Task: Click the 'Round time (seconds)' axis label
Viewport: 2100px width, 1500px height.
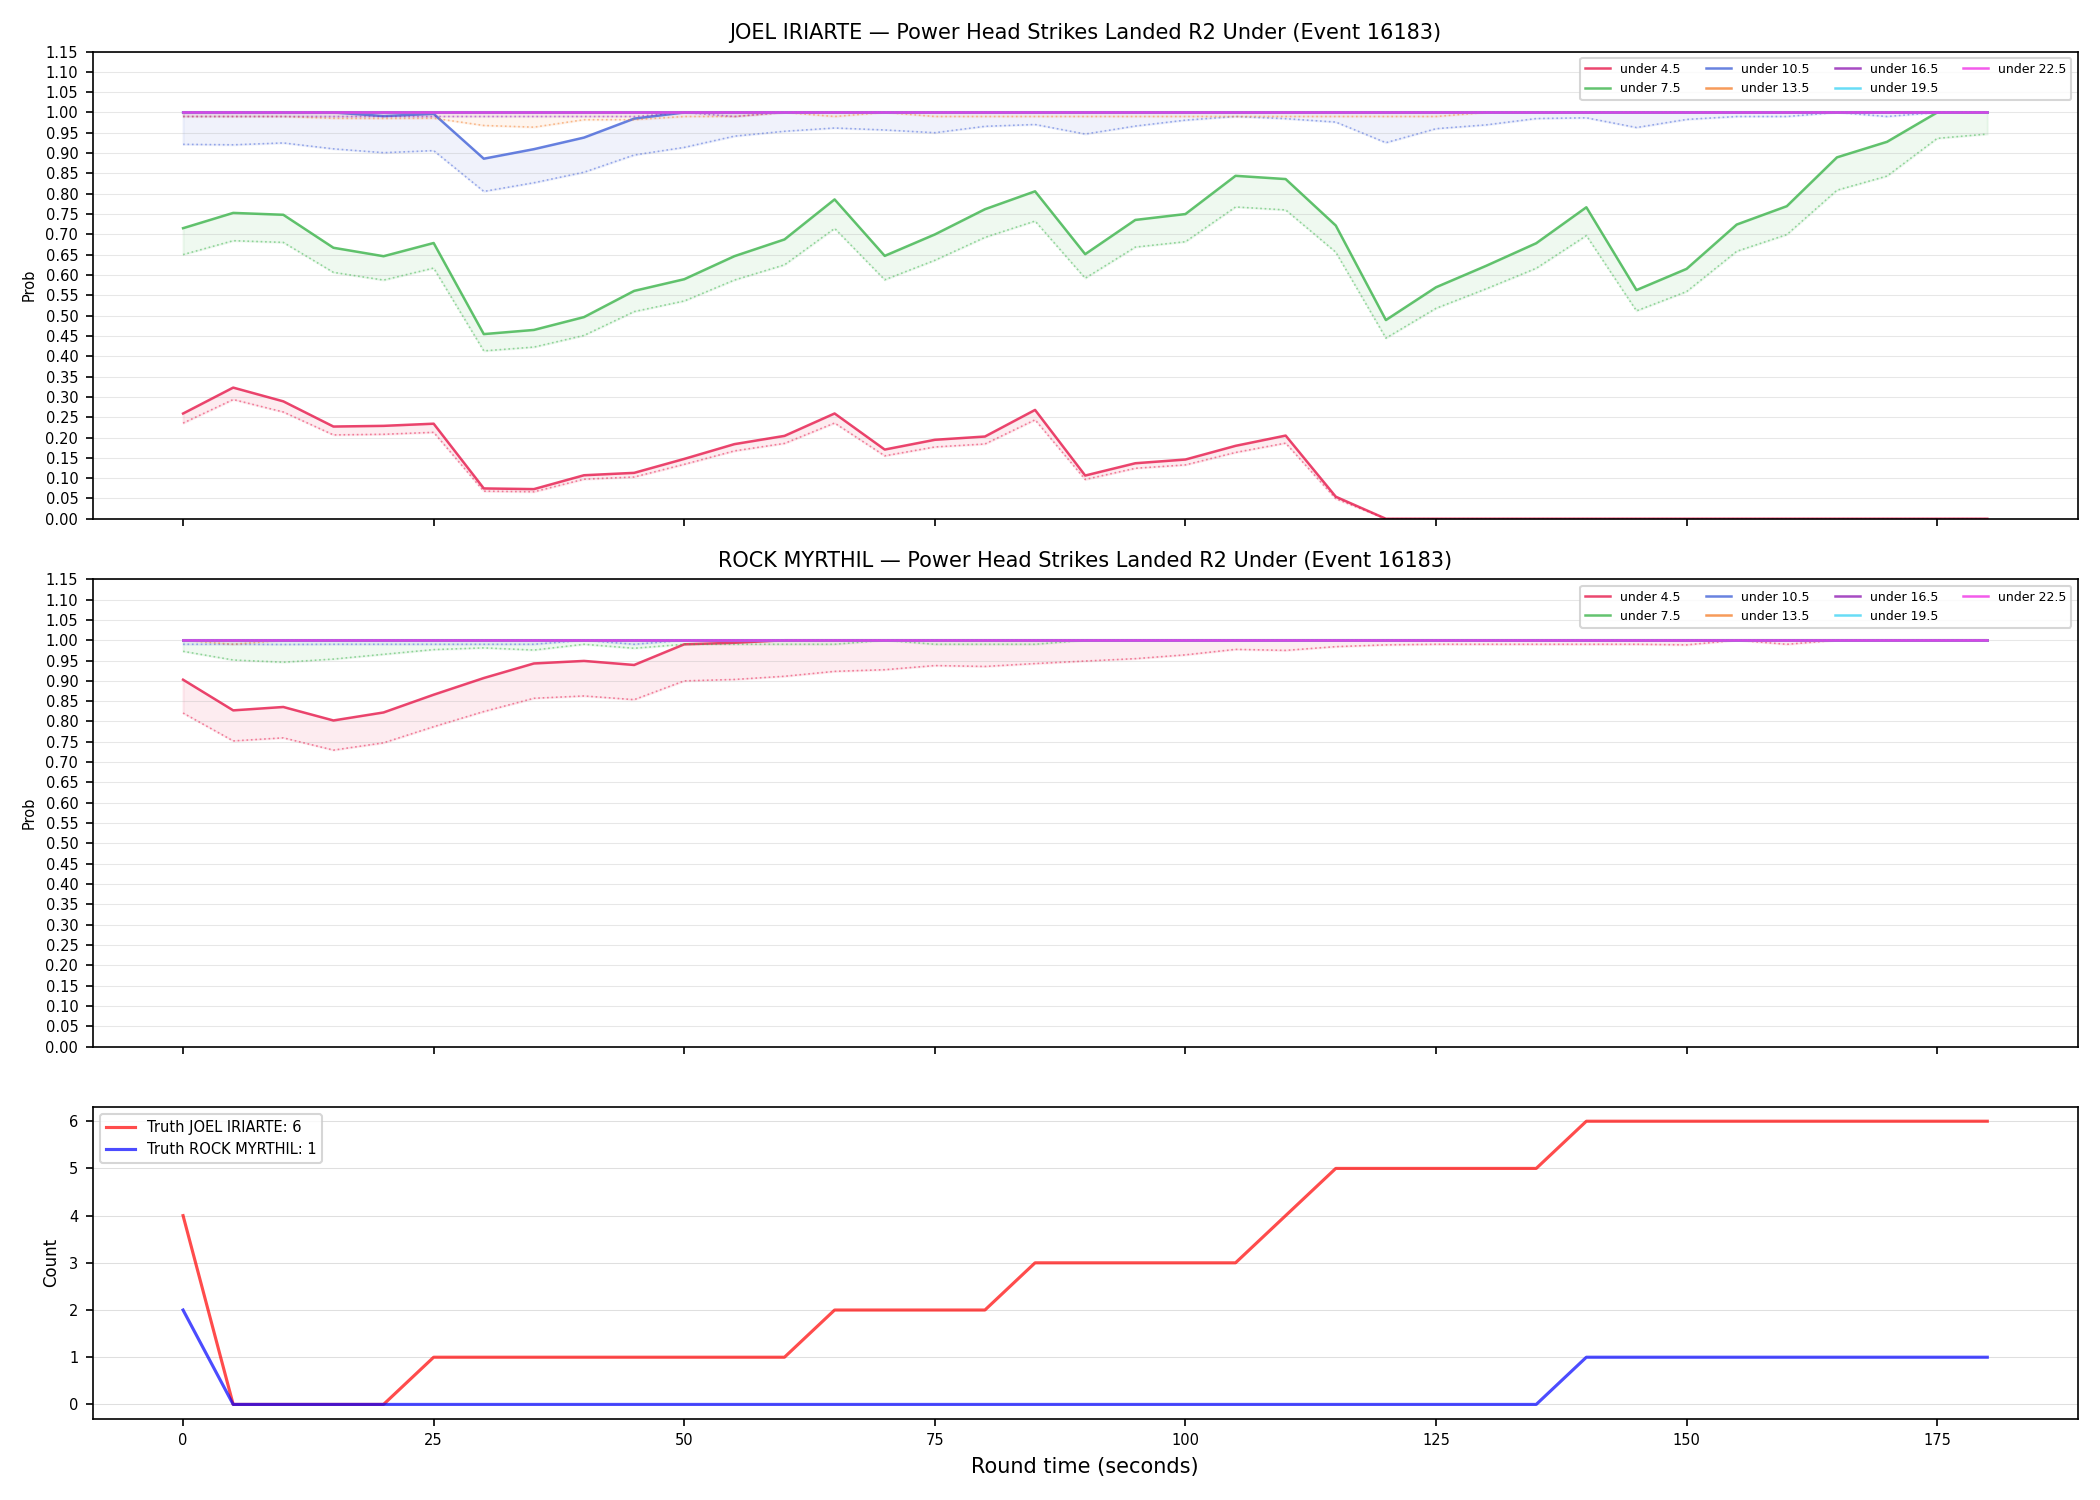Action: (x=1085, y=1466)
